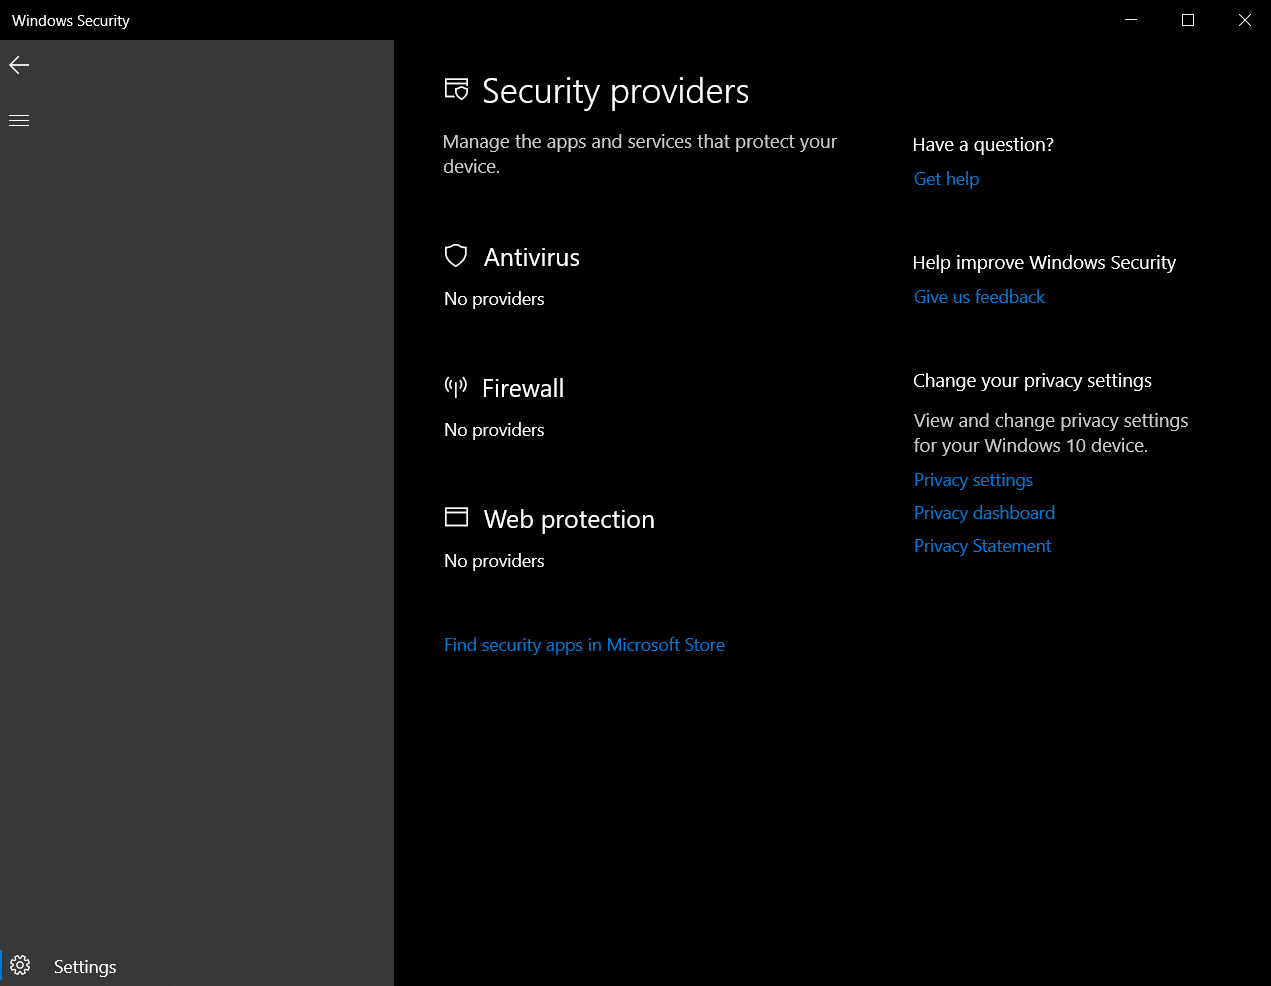Click the Settings gear icon

click(20, 966)
